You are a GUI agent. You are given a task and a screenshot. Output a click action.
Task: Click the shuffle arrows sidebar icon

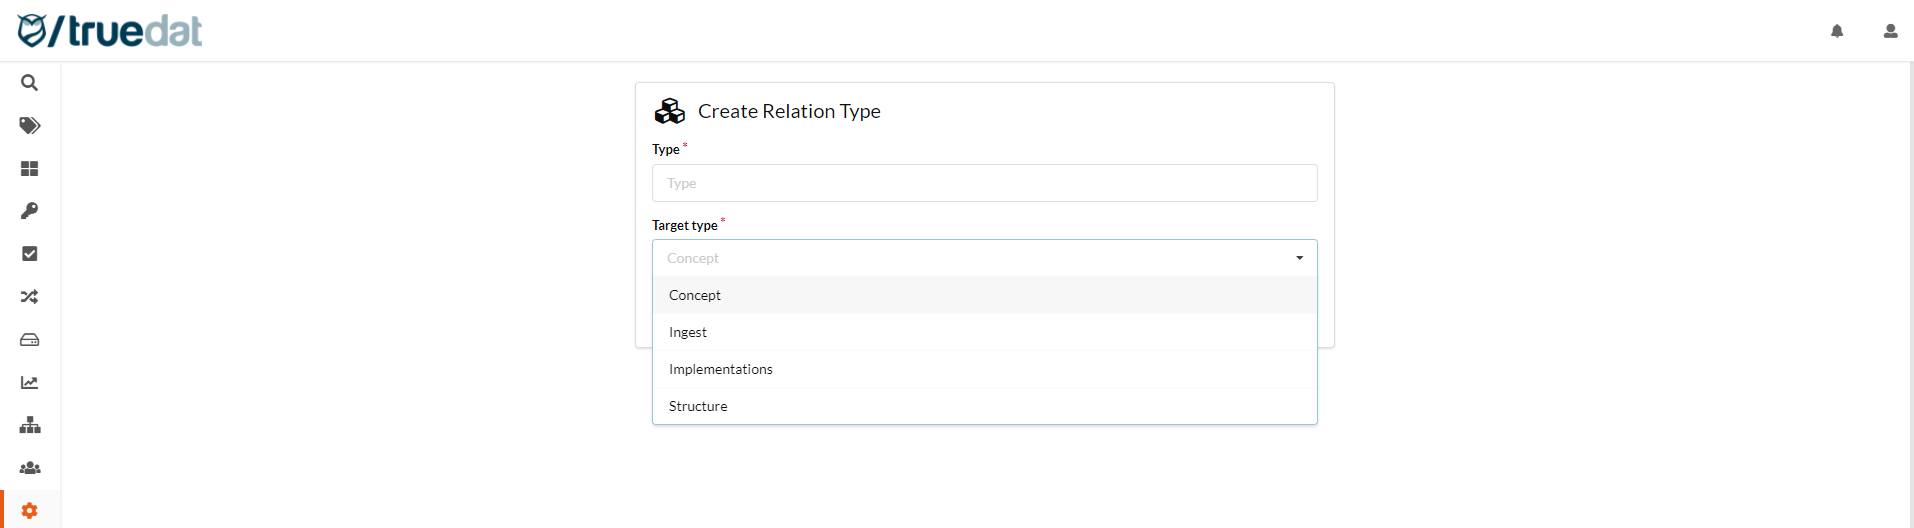[30, 297]
